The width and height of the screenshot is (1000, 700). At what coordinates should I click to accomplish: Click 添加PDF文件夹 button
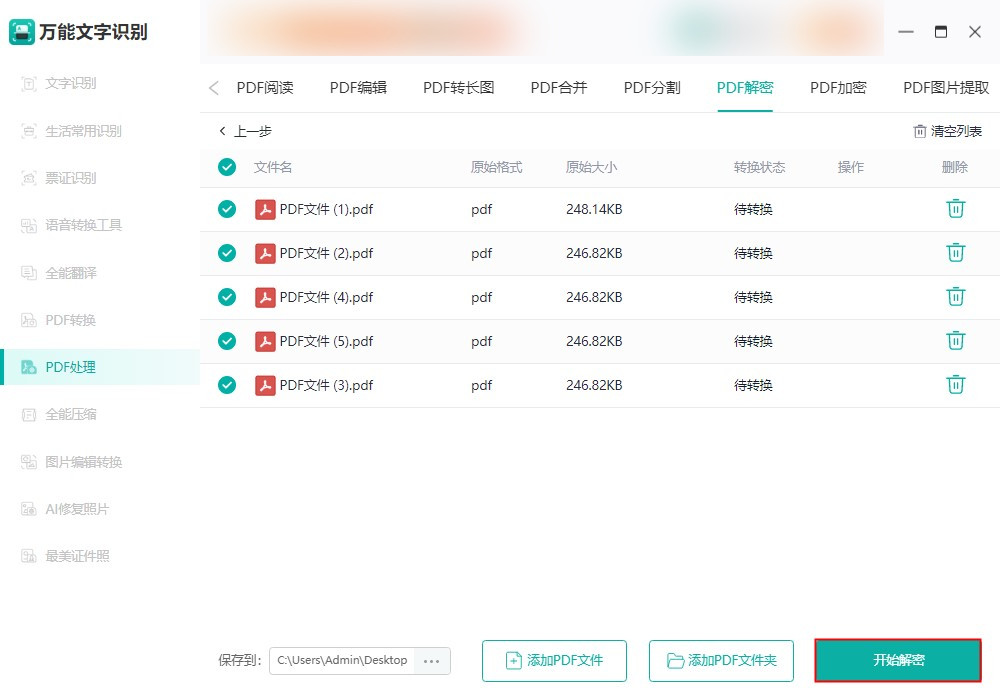coord(721,661)
